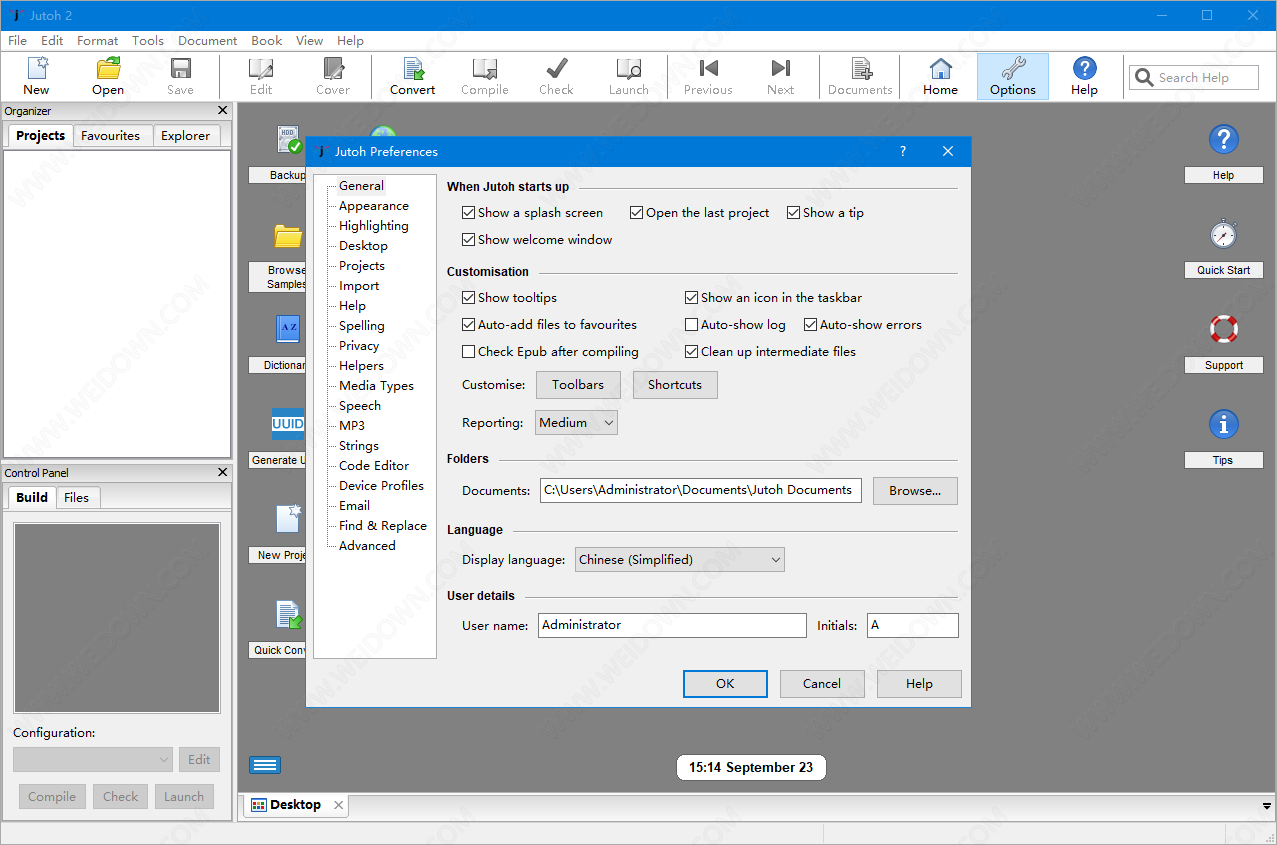
Task: Select Advanced in preferences tree
Action: pos(367,546)
